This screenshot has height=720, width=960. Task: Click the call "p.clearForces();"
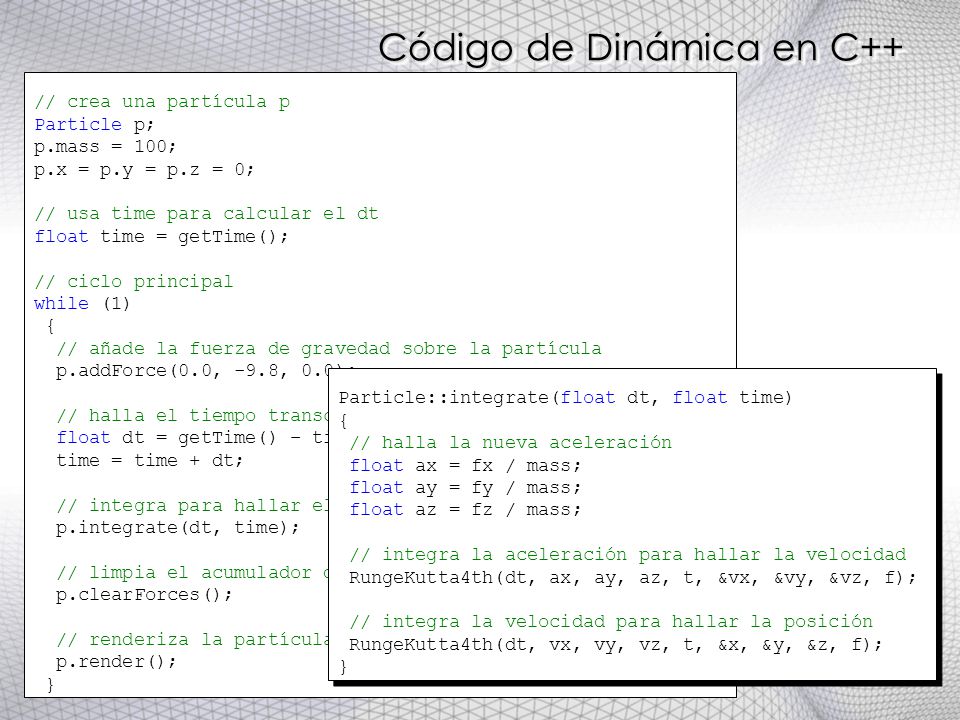(144, 595)
